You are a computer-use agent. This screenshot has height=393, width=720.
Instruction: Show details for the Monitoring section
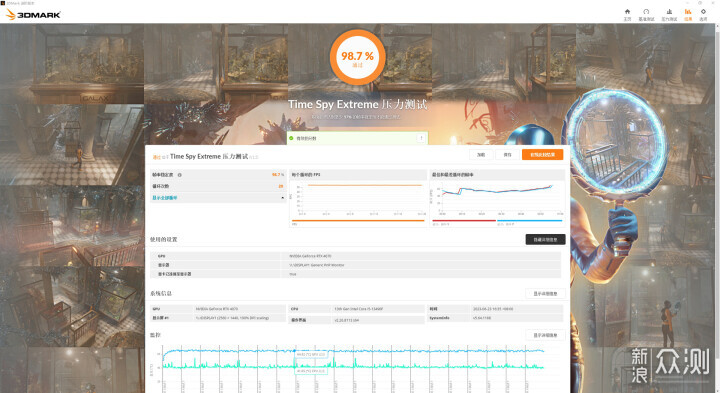pos(545,335)
